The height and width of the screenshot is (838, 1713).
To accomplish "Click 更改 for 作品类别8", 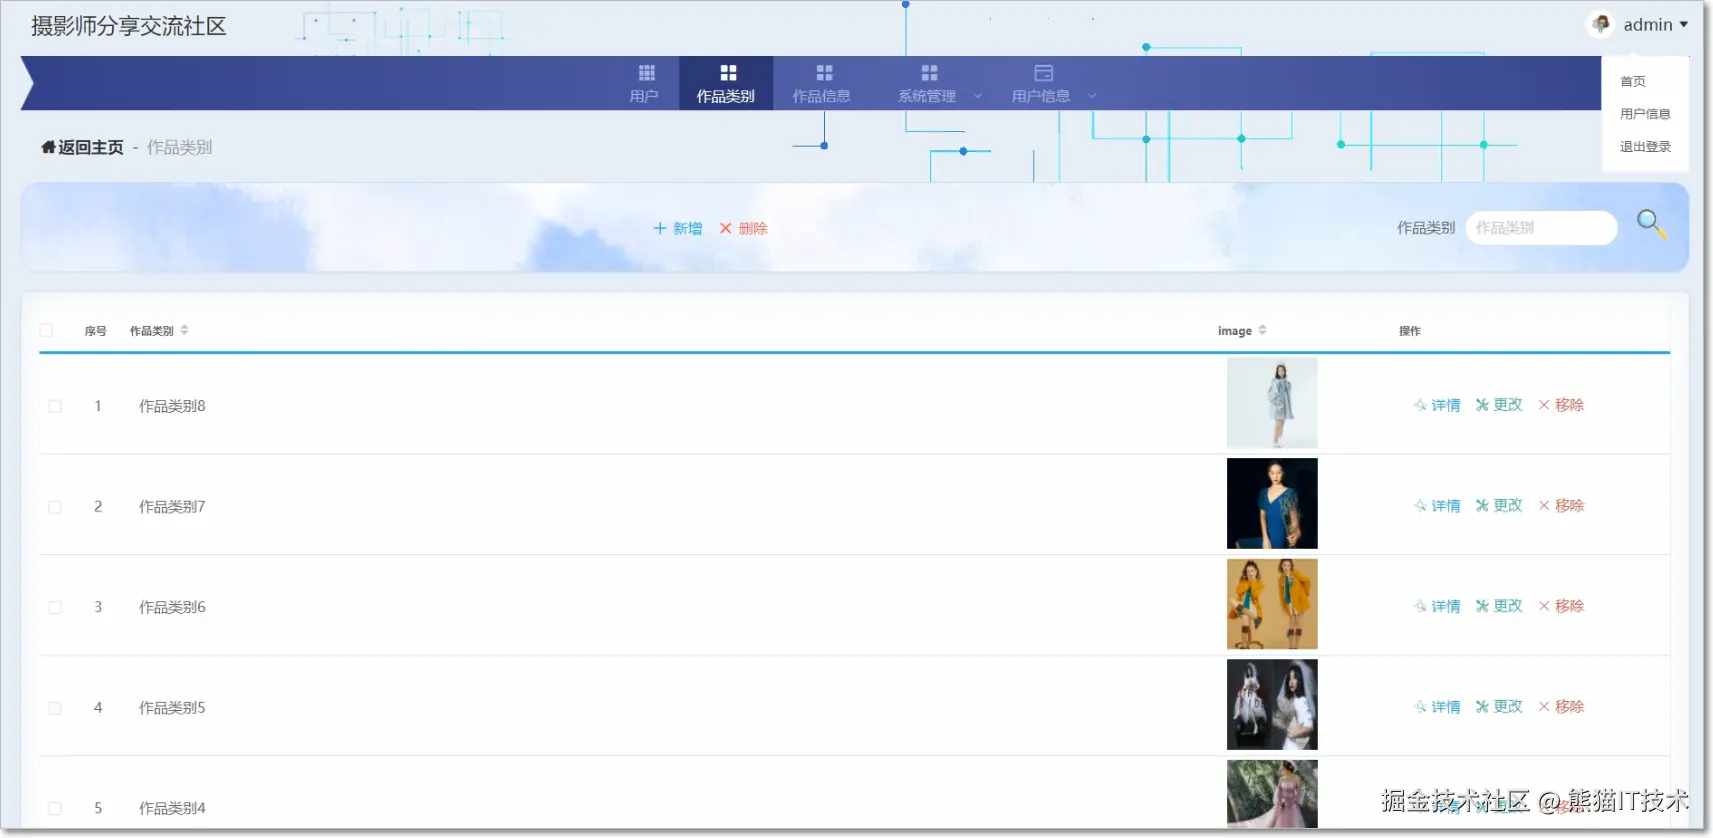I will pos(1499,405).
